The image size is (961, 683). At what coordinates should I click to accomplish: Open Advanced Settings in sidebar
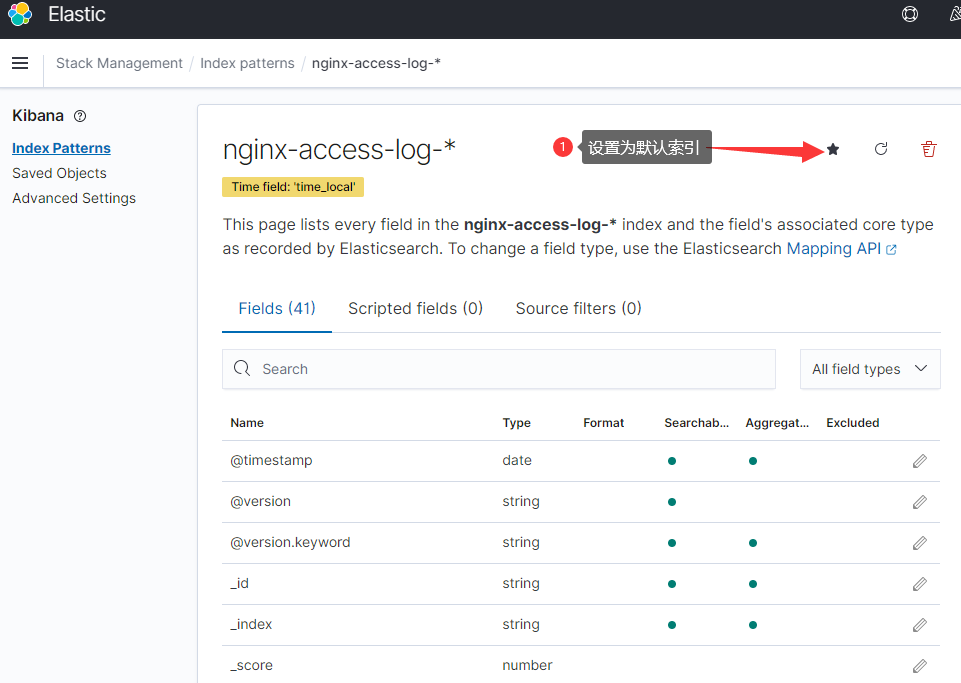click(x=74, y=198)
